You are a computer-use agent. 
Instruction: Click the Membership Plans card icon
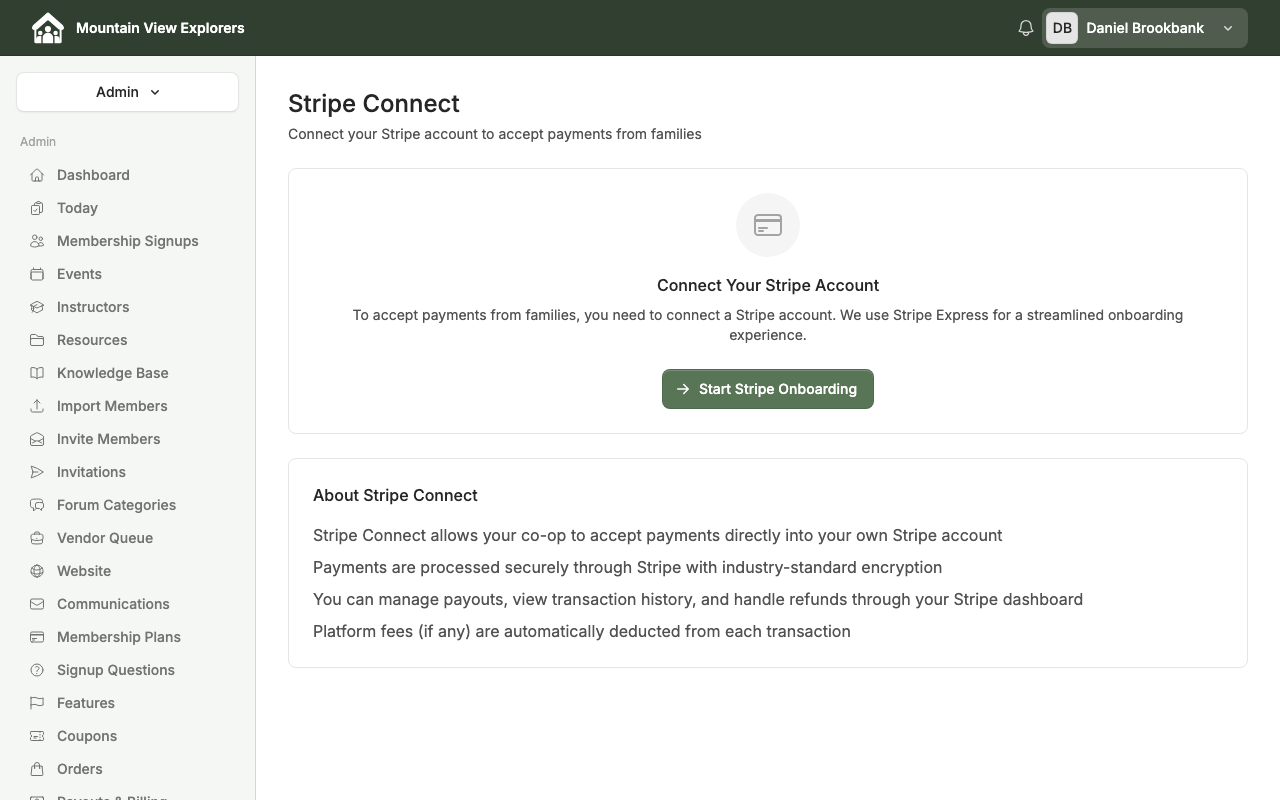(x=37, y=637)
